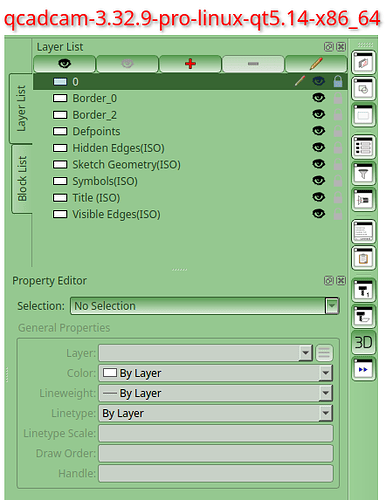The width and height of the screenshot is (385, 500).
Task: Hide the Border_0 layer
Action: point(319,97)
